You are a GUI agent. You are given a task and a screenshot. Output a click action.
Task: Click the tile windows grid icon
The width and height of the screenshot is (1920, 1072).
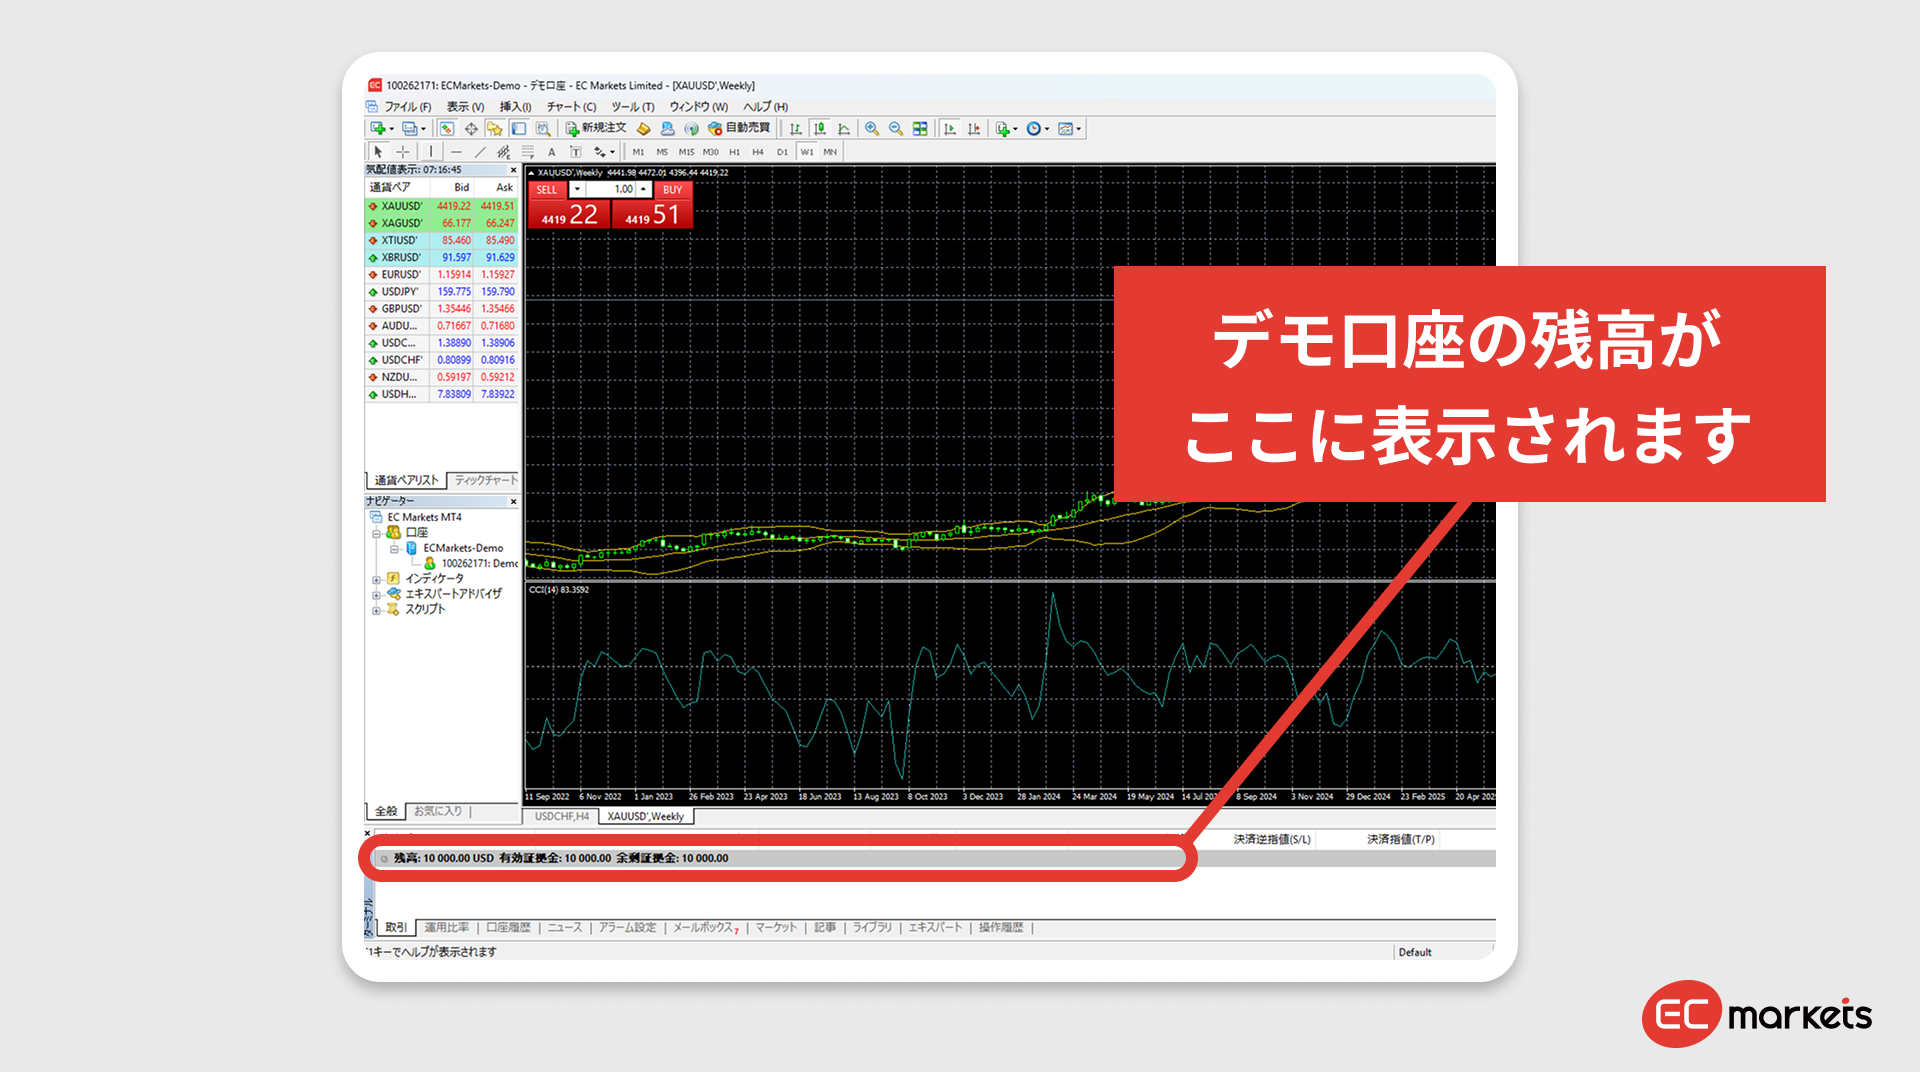[920, 128]
